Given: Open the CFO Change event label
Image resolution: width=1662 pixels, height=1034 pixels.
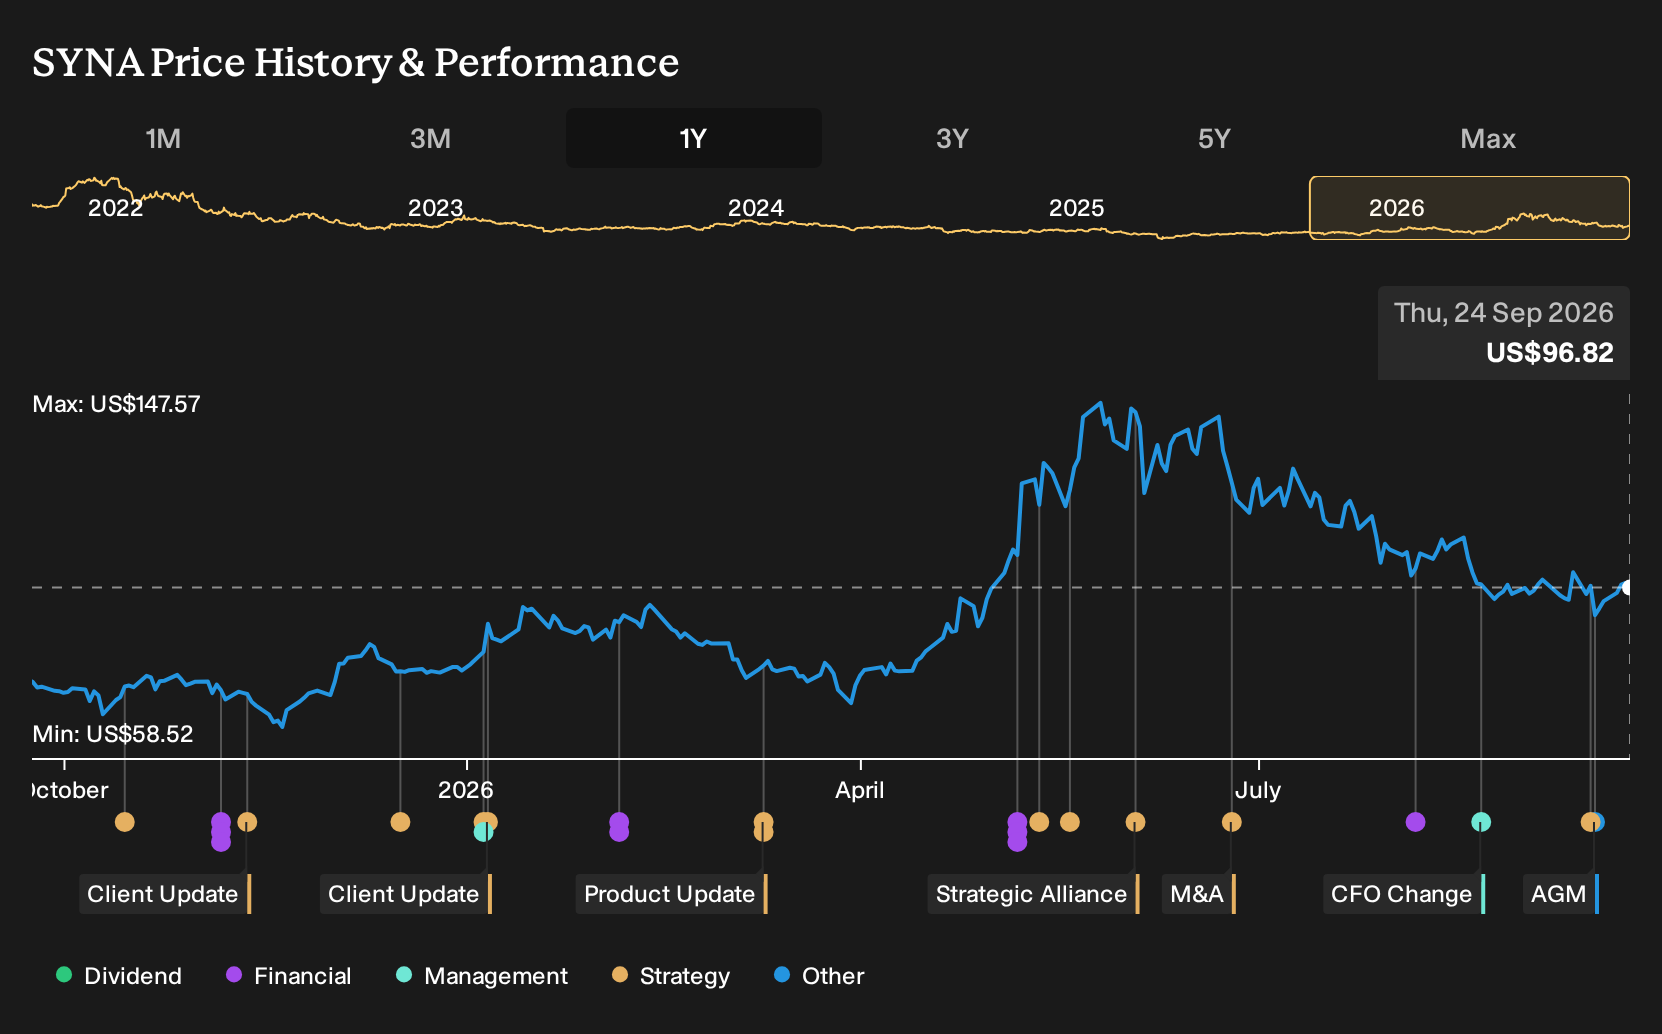Looking at the screenshot, I should tap(1403, 894).
